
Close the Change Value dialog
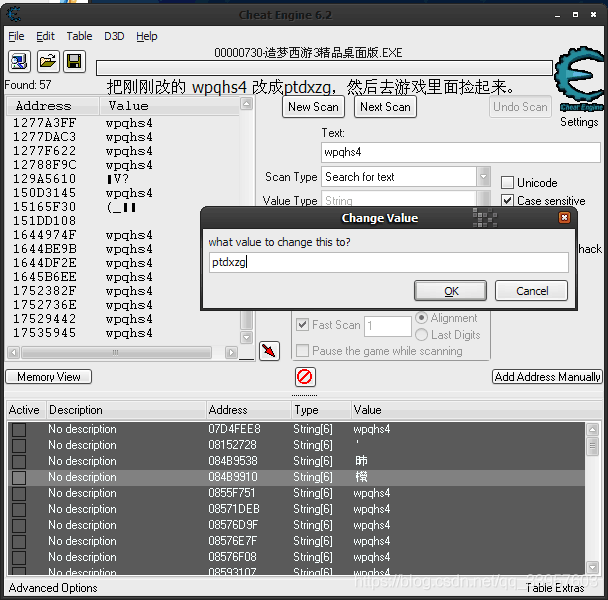(564, 218)
